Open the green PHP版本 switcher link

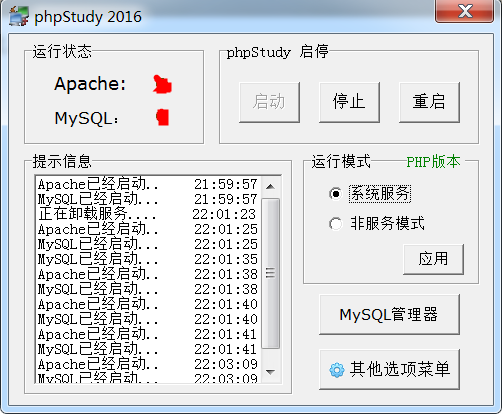pos(433,162)
